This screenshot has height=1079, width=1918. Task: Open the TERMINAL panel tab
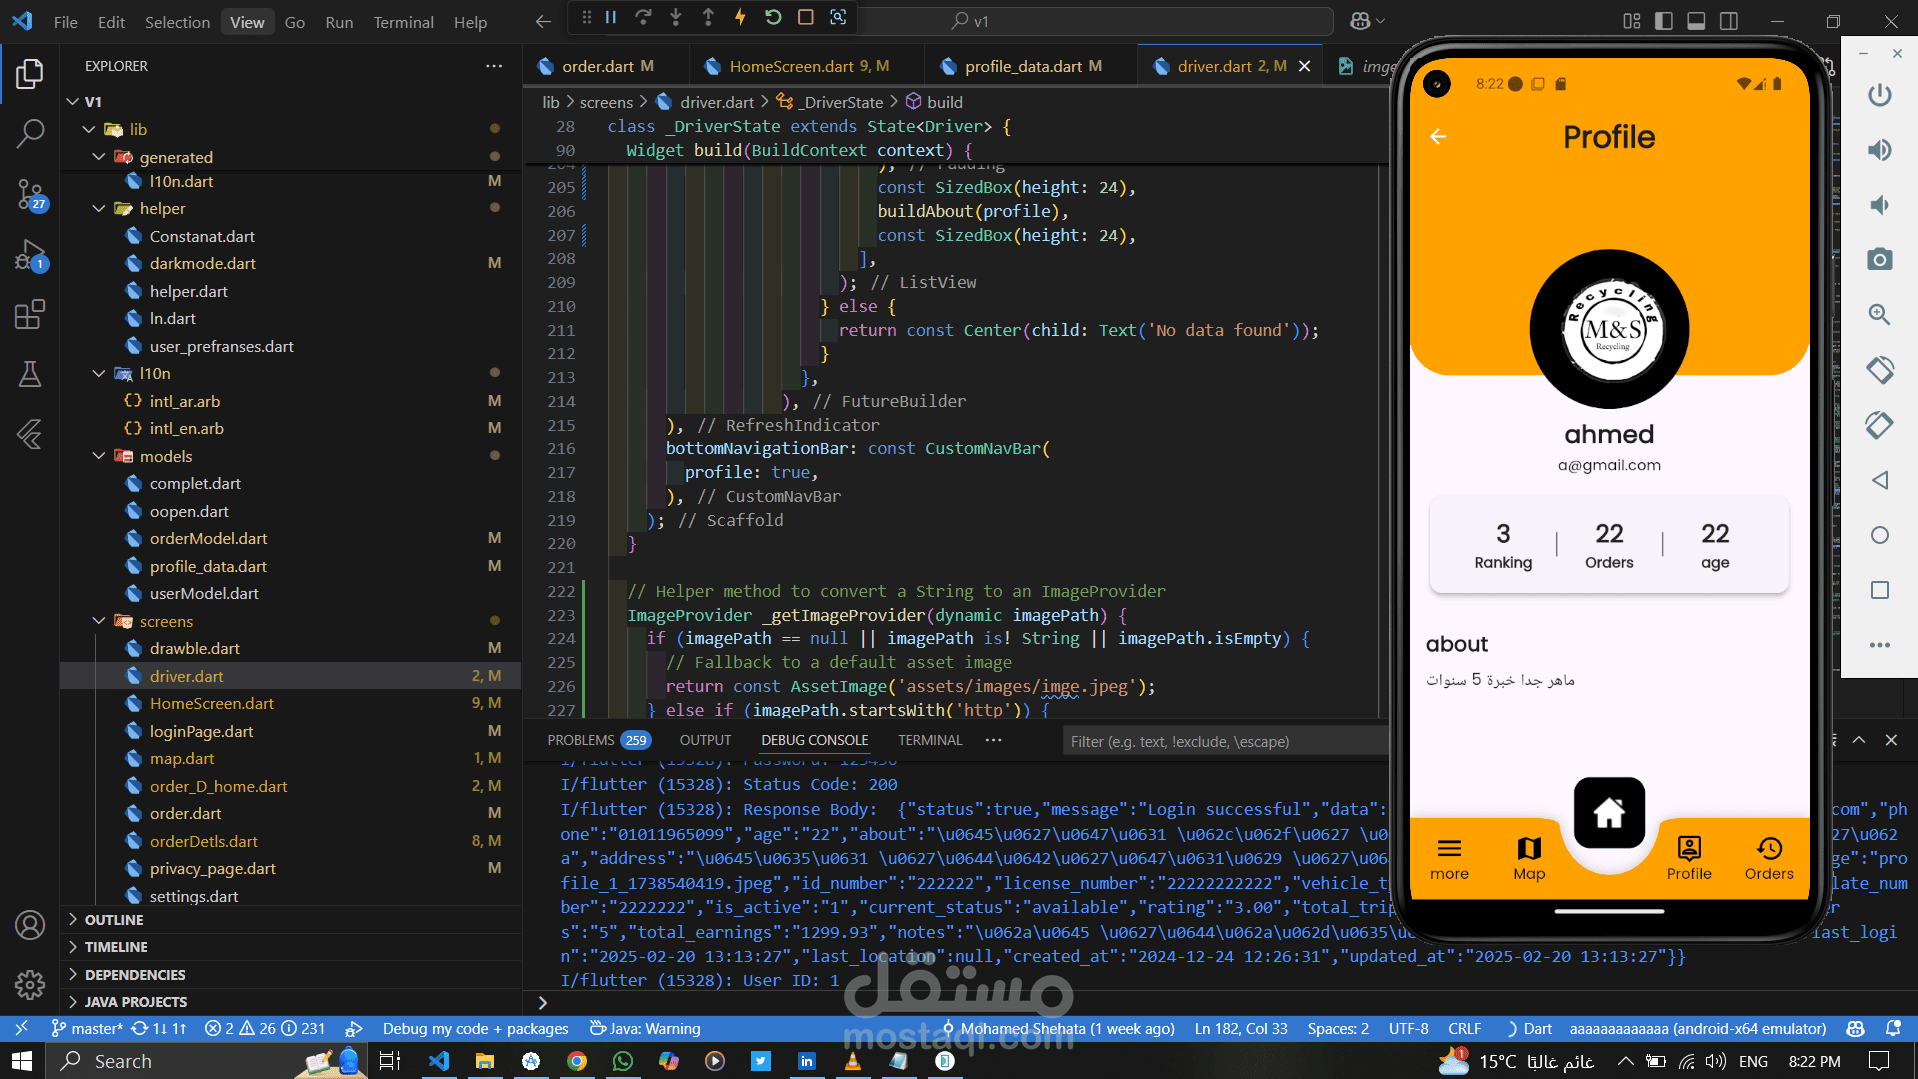[929, 740]
